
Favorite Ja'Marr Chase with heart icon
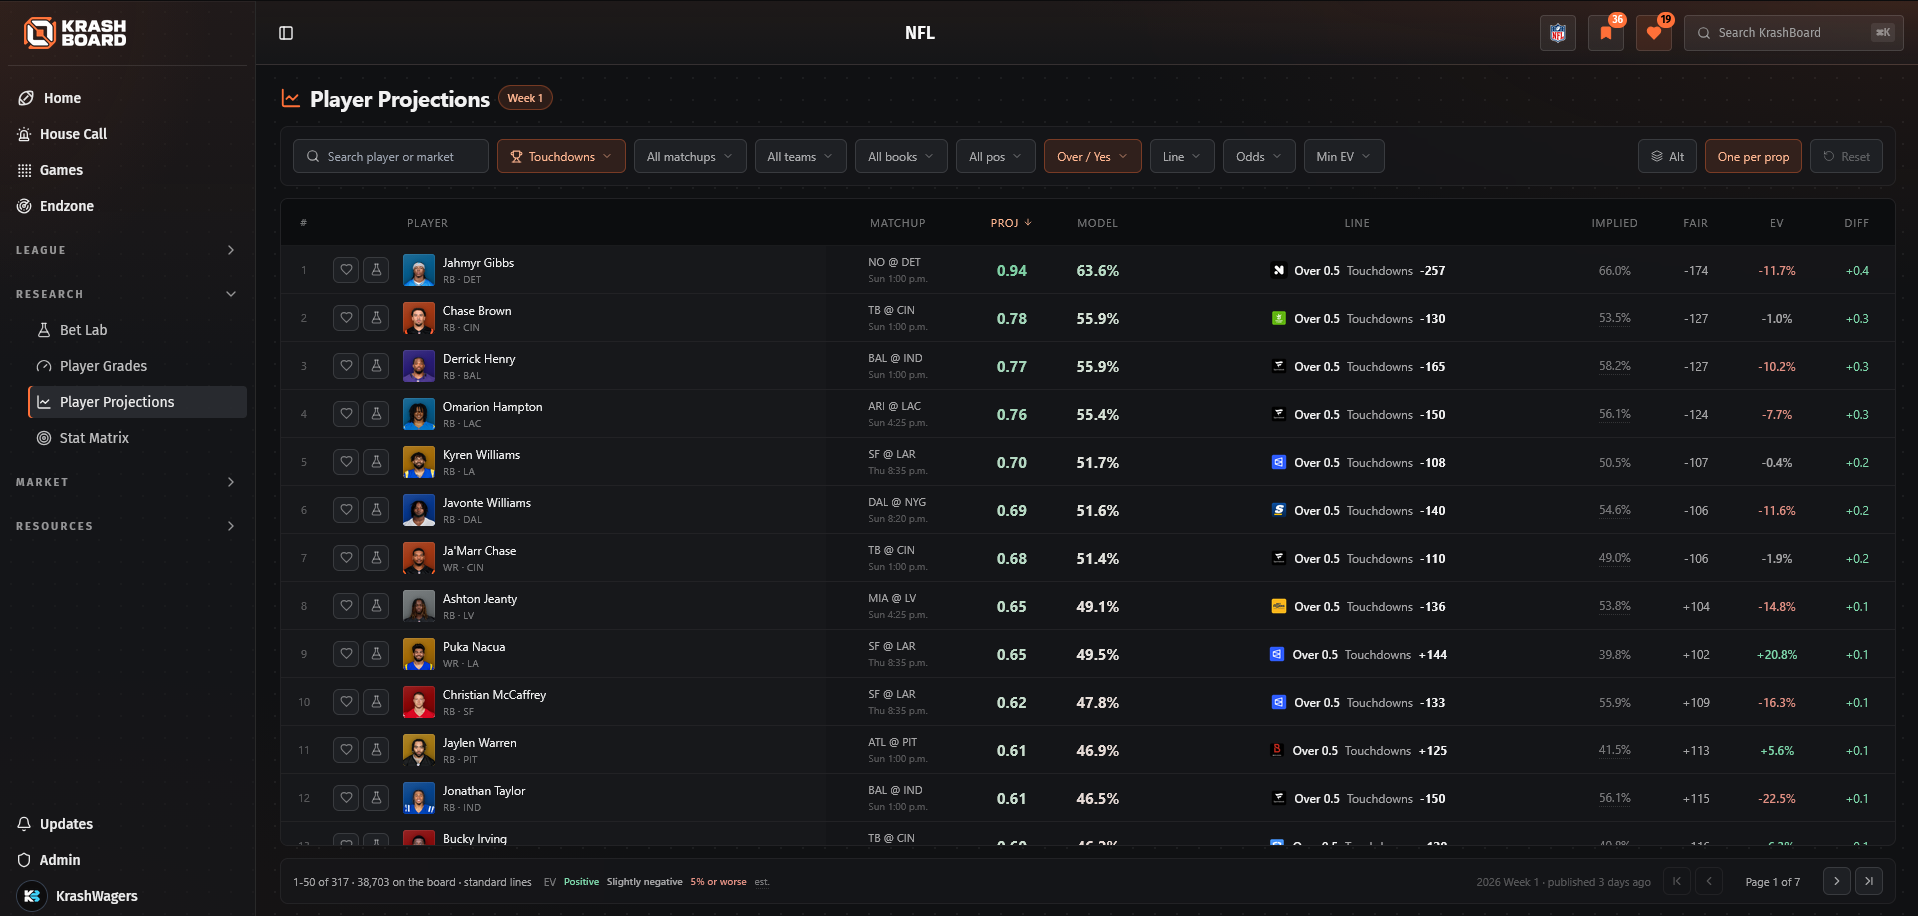point(346,557)
